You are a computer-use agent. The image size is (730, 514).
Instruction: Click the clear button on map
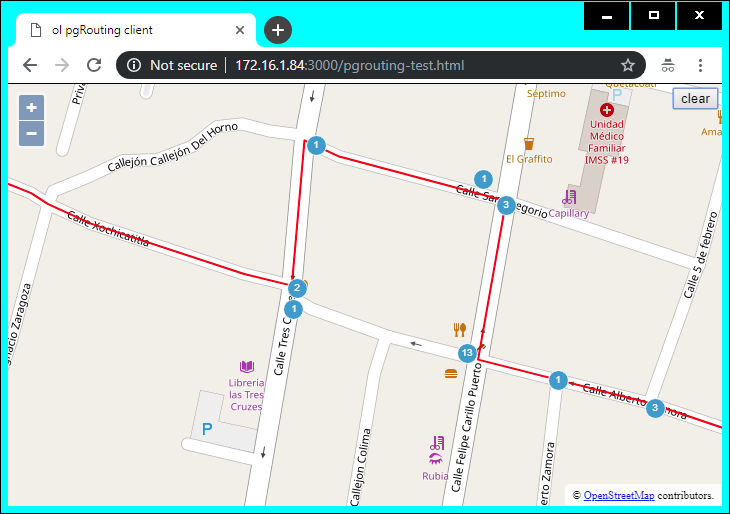click(x=695, y=99)
